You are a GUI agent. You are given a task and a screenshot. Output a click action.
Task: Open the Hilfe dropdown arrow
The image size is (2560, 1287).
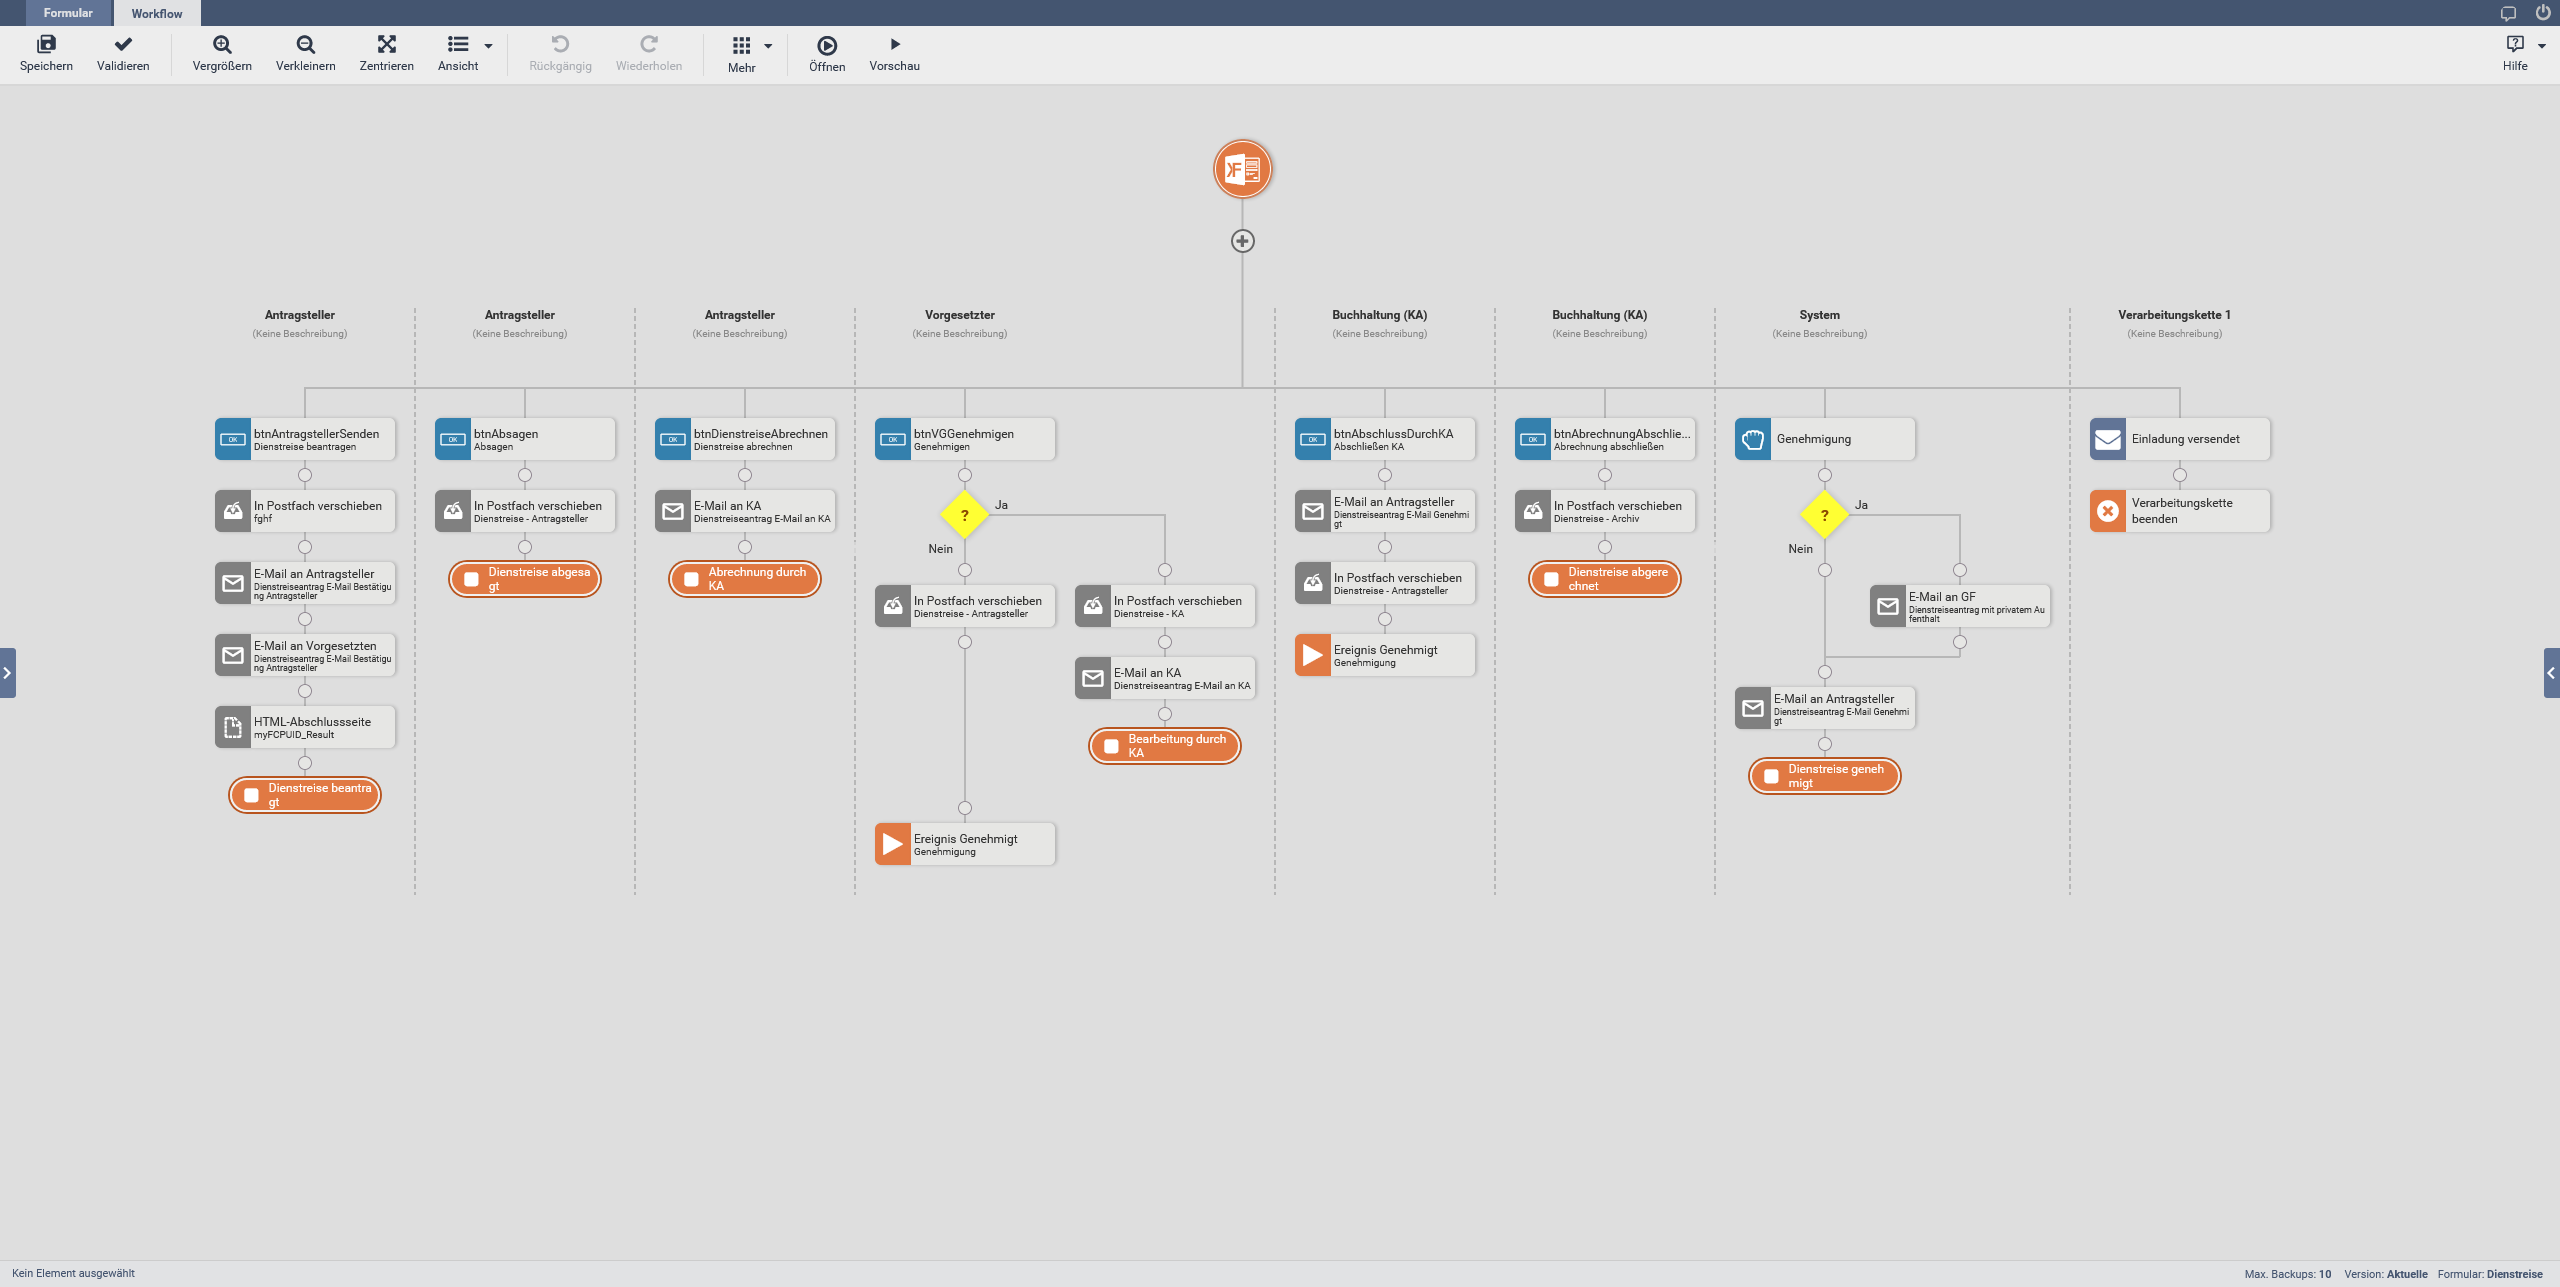click(2541, 46)
